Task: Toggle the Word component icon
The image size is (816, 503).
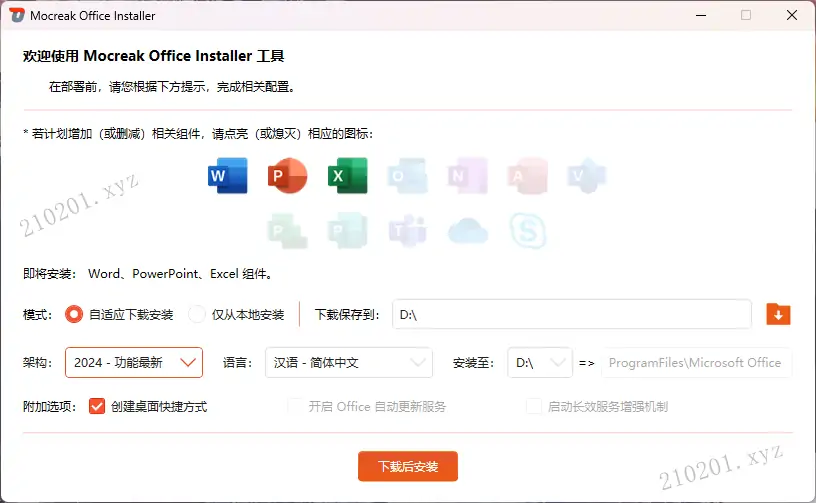Action: (227, 176)
